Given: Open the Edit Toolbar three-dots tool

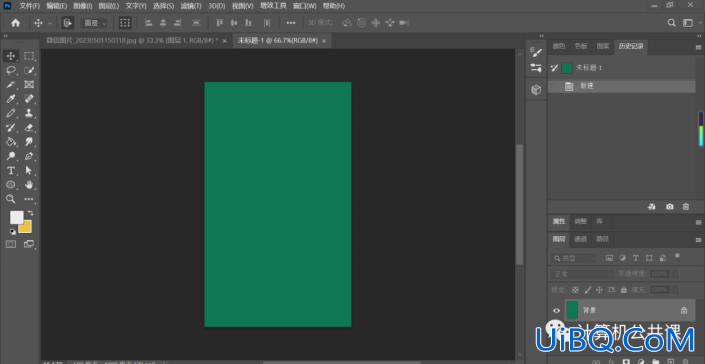Looking at the screenshot, I should 29,199.
